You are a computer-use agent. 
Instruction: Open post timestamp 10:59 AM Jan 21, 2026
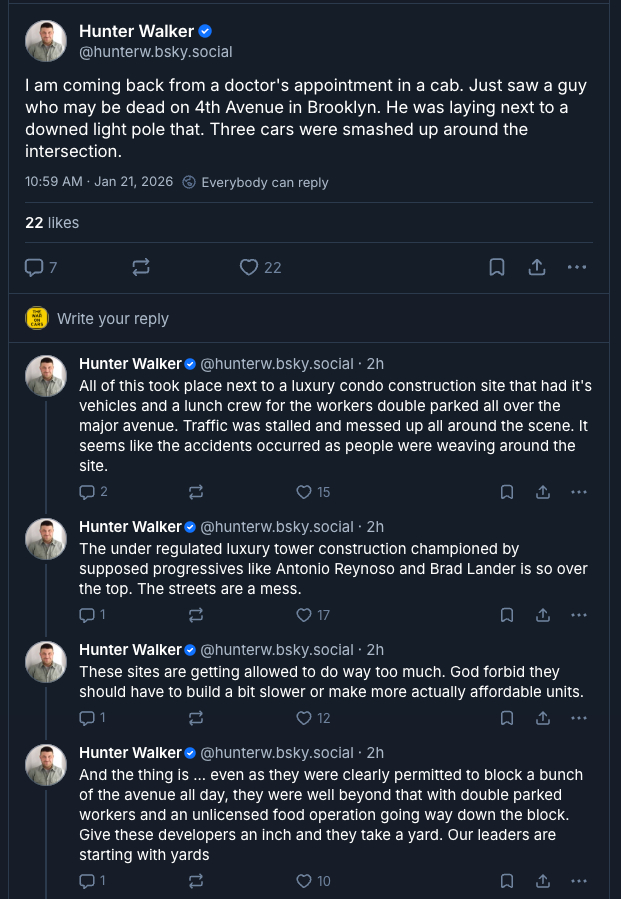(98, 182)
